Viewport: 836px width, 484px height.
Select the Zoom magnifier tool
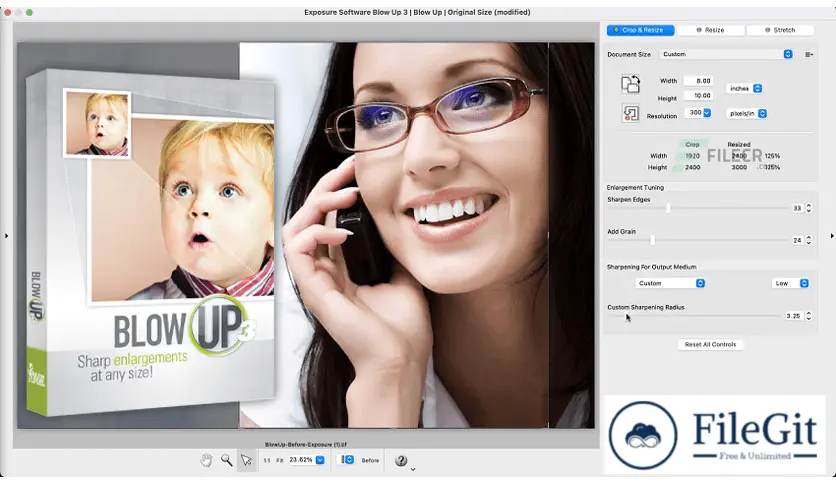[227, 460]
